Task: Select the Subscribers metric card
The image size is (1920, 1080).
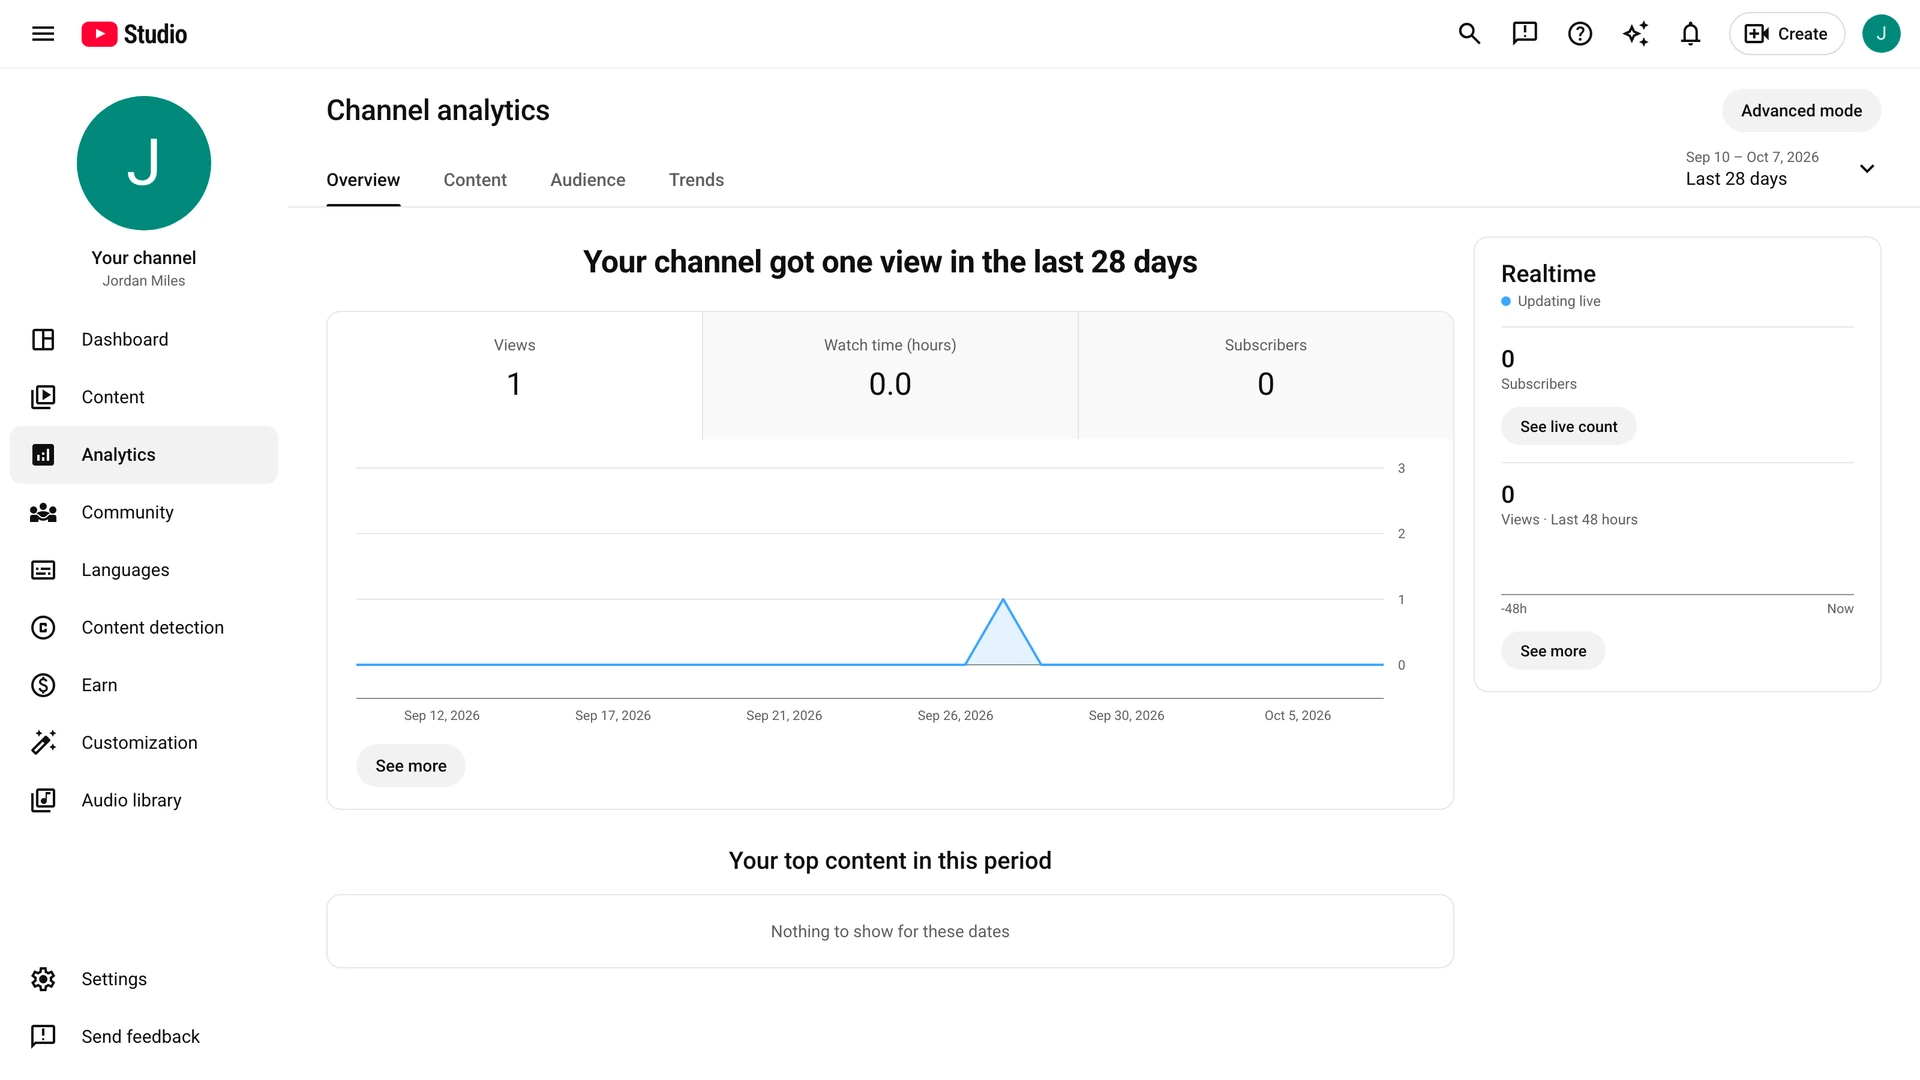Action: [1266, 375]
